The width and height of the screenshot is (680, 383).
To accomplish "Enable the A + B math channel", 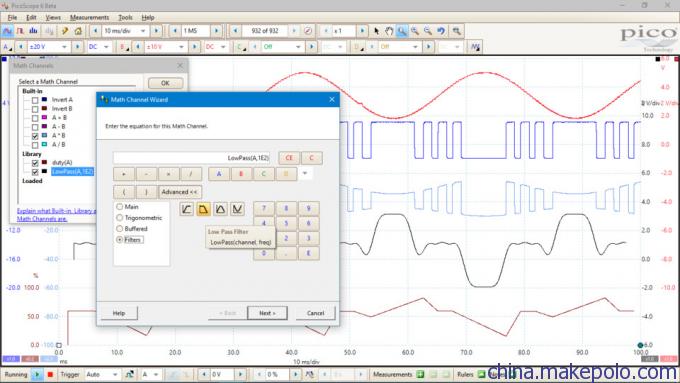I will (x=35, y=118).
